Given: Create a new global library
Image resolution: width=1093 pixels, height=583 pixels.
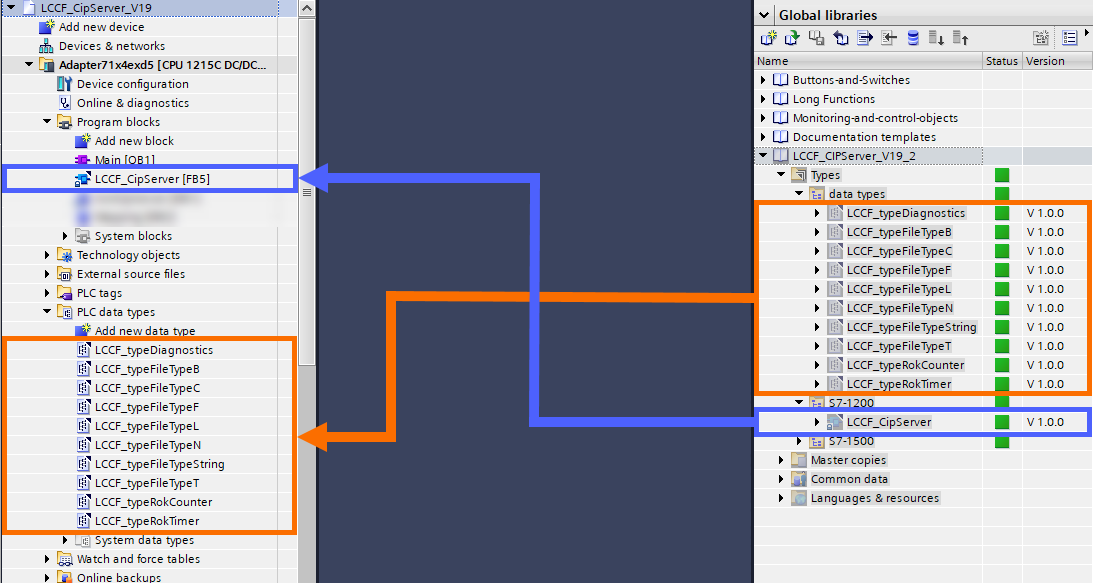Looking at the screenshot, I should point(768,38).
